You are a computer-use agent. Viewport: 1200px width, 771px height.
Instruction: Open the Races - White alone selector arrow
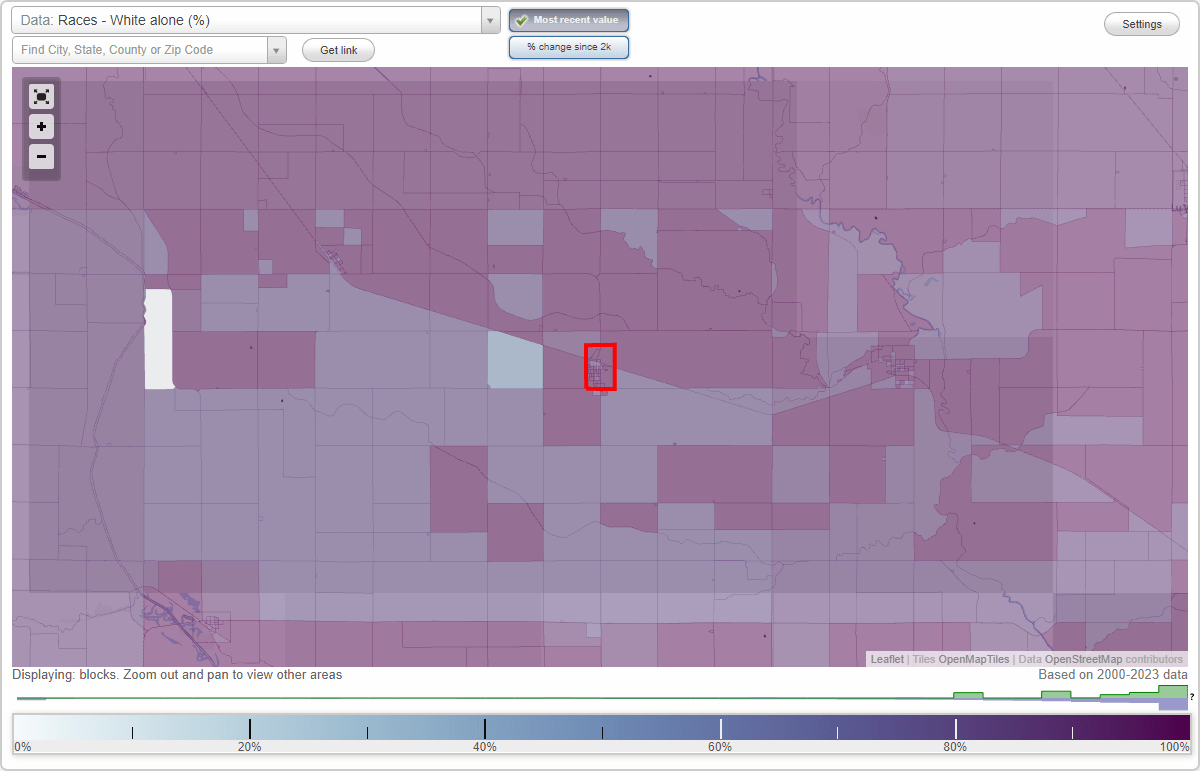(489, 19)
